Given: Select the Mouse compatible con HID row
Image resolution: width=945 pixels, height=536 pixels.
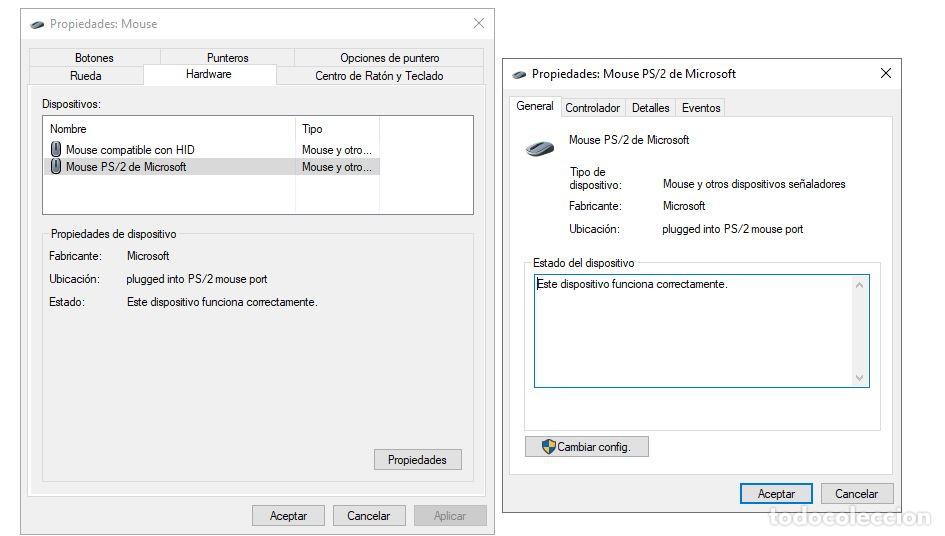Looking at the screenshot, I should (212, 150).
